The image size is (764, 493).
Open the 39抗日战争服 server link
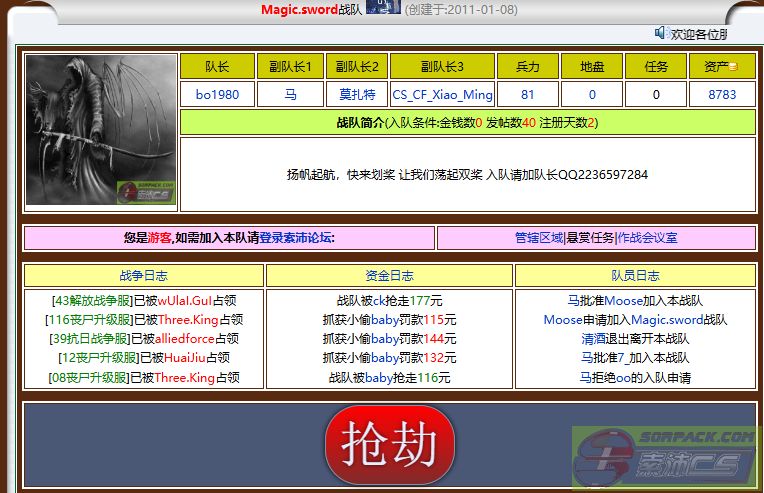click(x=90, y=339)
